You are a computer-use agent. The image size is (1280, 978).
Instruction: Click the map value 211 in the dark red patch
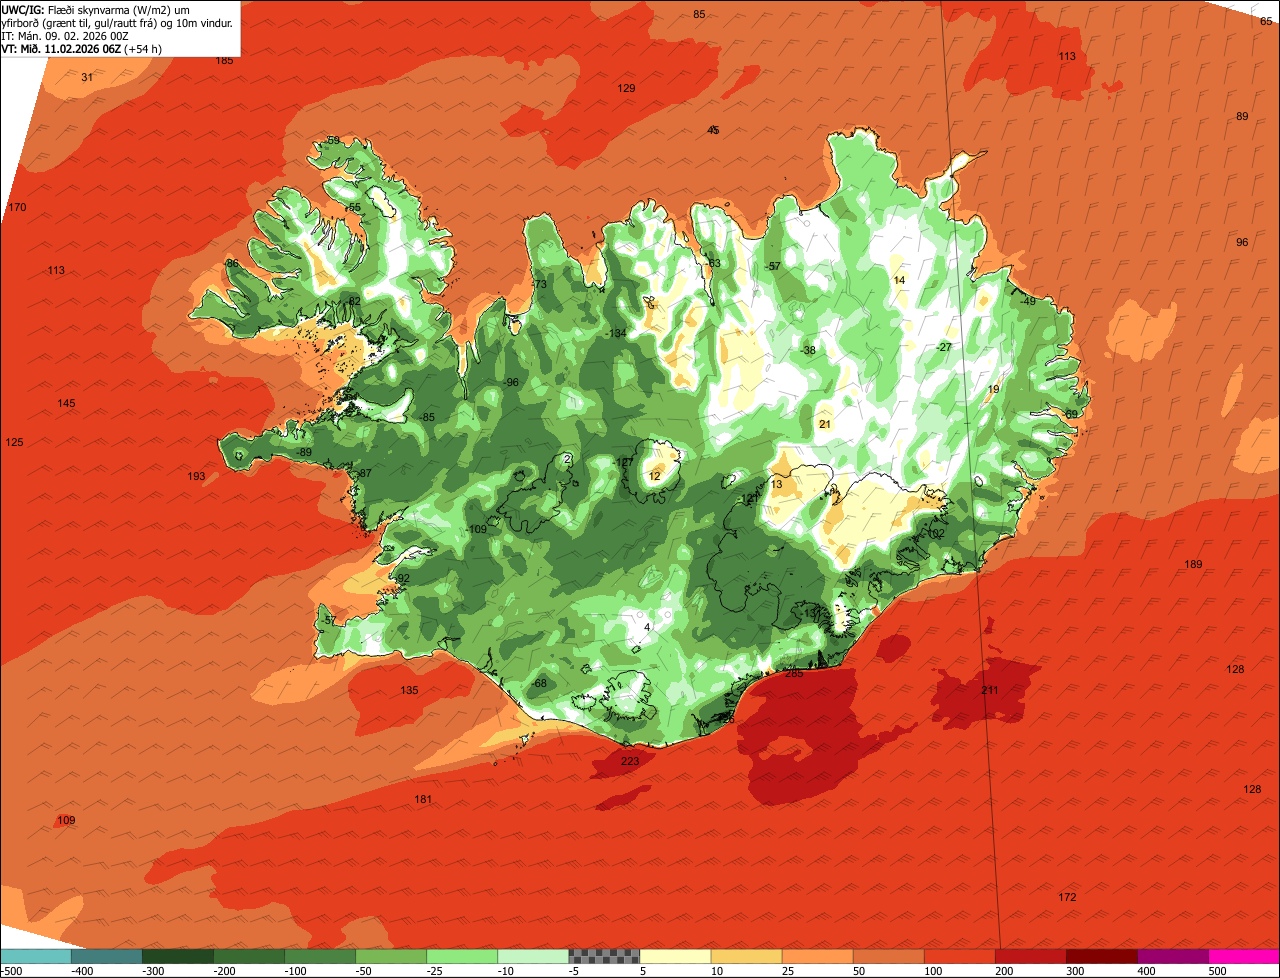coord(989,691)
